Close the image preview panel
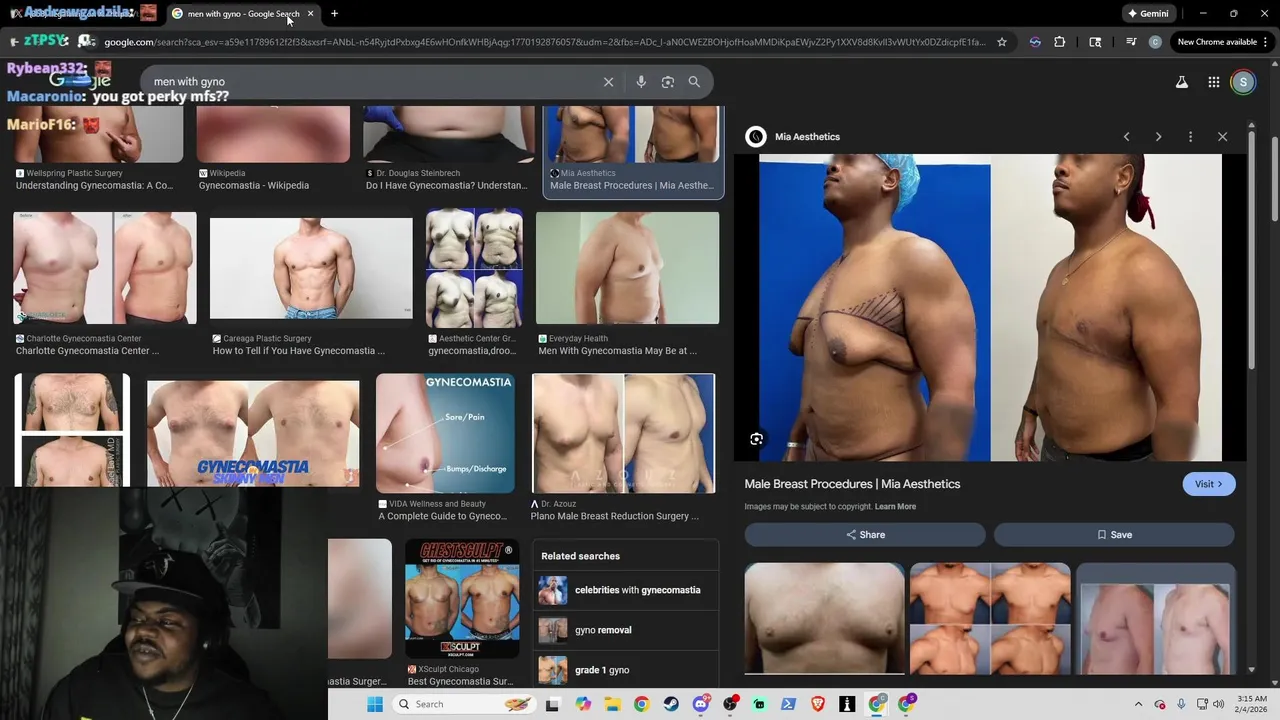 [1222, 137]
